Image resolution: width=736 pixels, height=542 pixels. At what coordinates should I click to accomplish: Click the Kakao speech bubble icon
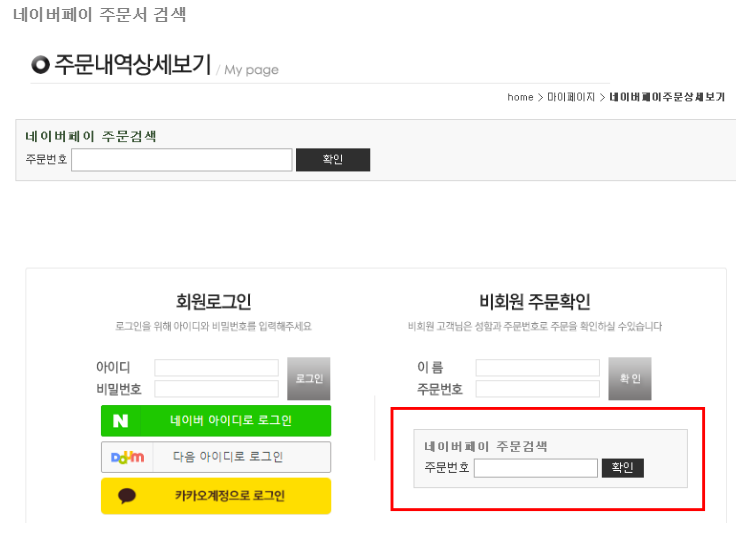tap(127, 495)
